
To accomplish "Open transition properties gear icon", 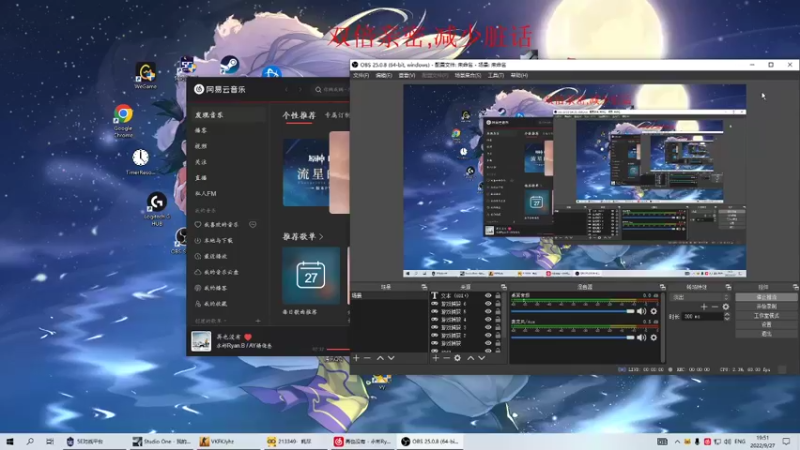I will click(726, 307).
